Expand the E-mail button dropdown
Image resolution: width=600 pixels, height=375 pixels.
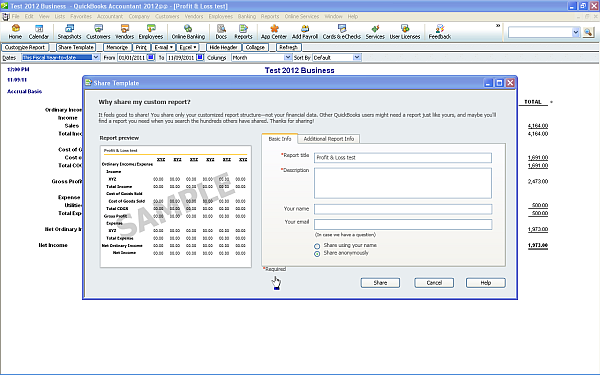[x=171, y=47]
